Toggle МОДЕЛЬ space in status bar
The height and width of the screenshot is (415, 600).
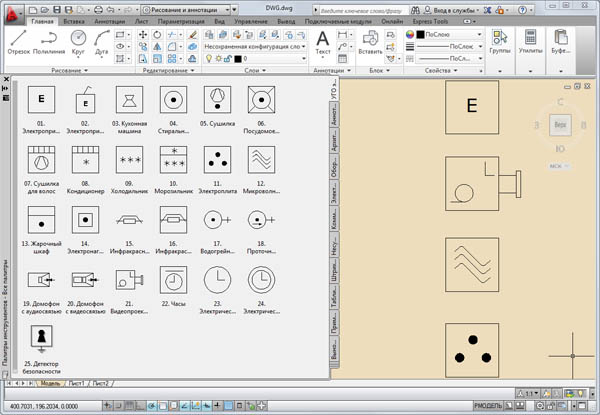click(x=488, y=405)
